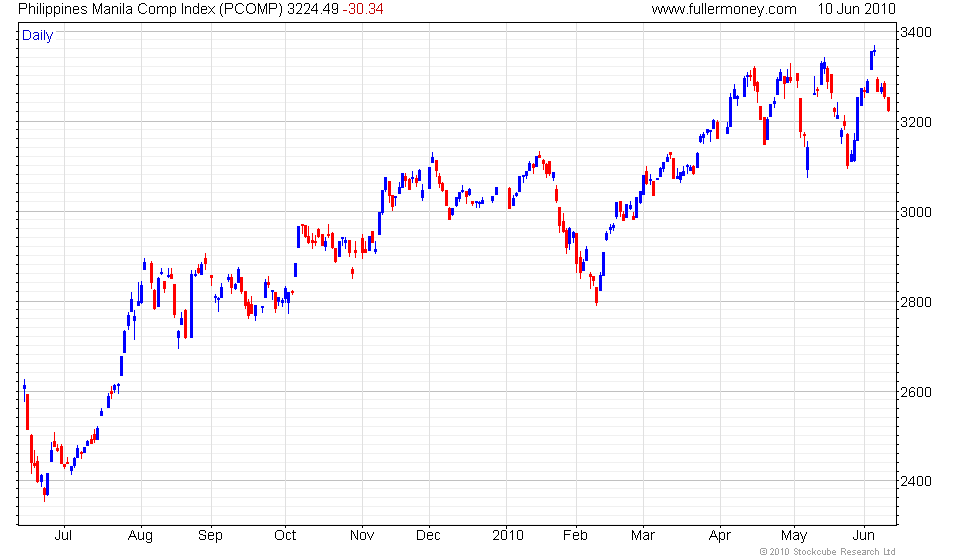Click the '2010' year label
The image size is (980, 560).
508,536
